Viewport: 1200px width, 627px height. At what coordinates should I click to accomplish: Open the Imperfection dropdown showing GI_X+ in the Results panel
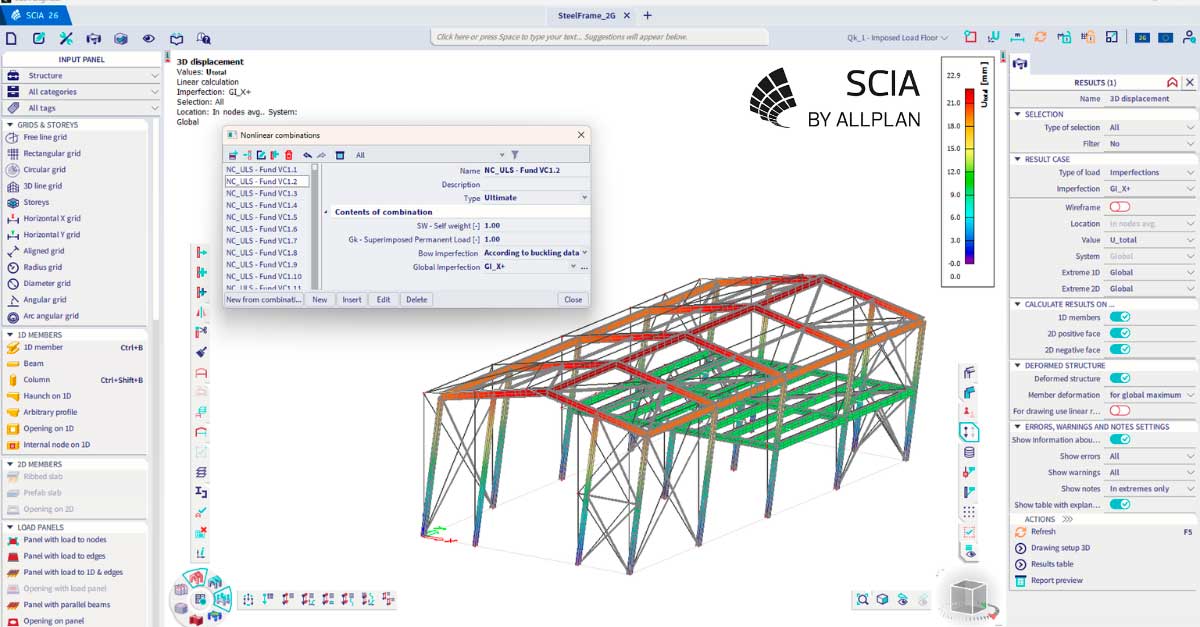click(x=1151, y=189)
